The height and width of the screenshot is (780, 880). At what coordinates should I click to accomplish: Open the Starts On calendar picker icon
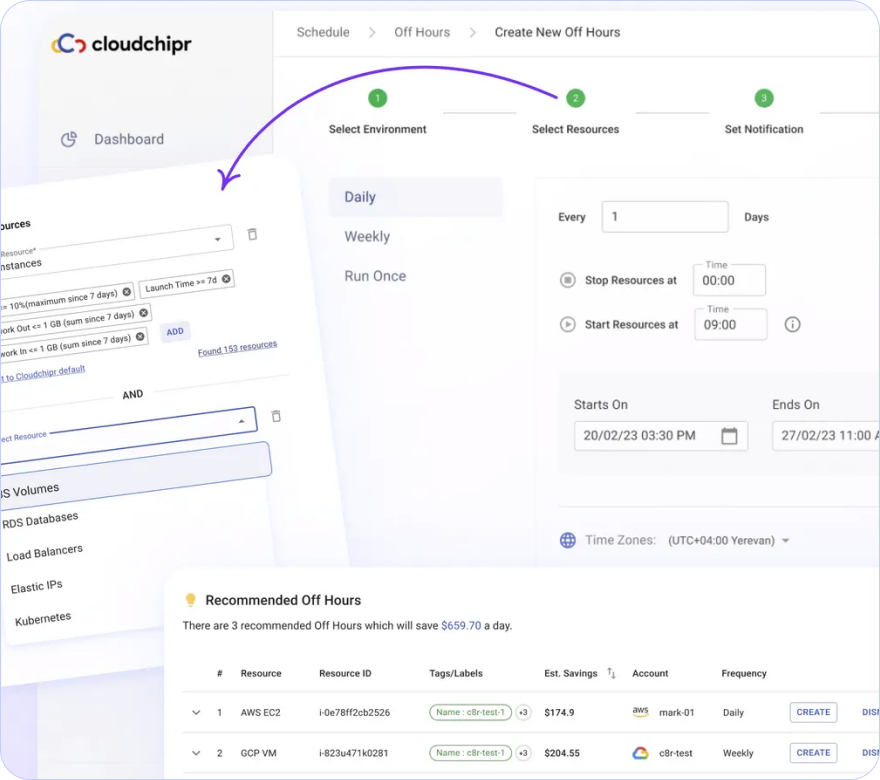[x=729, y=435]
